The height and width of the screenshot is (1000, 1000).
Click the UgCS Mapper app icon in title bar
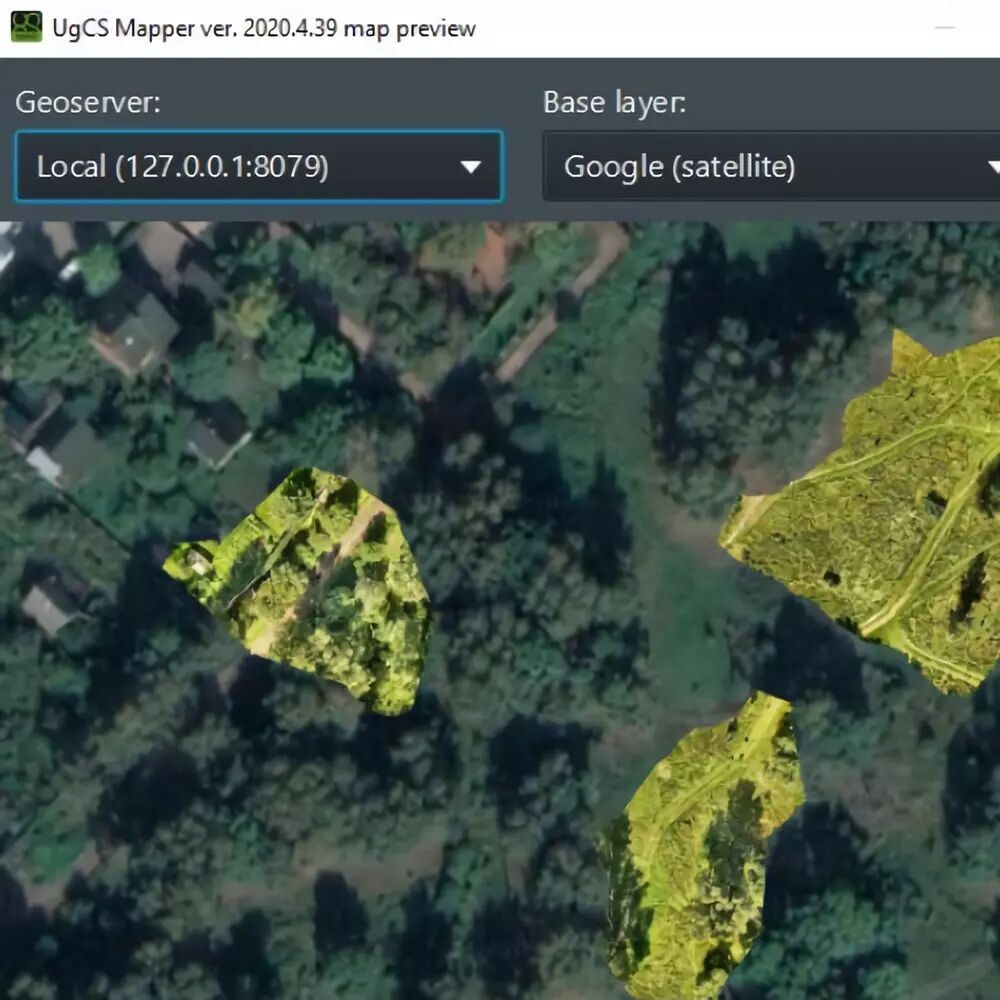(26, 27)
